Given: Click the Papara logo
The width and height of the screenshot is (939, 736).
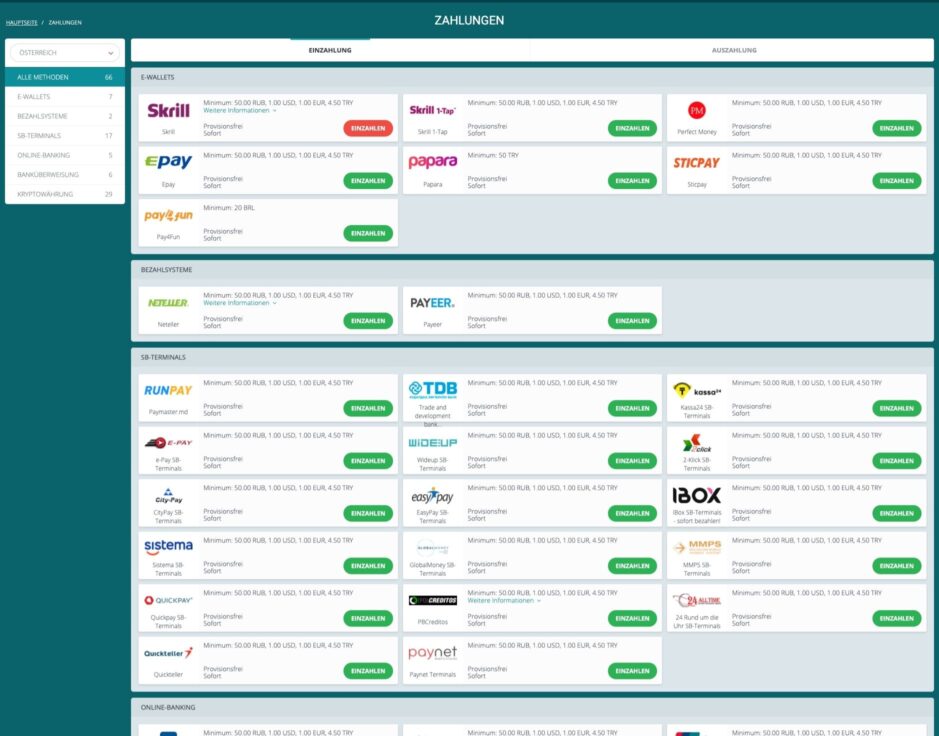Looking at the screenshot, I should [432, 162].
